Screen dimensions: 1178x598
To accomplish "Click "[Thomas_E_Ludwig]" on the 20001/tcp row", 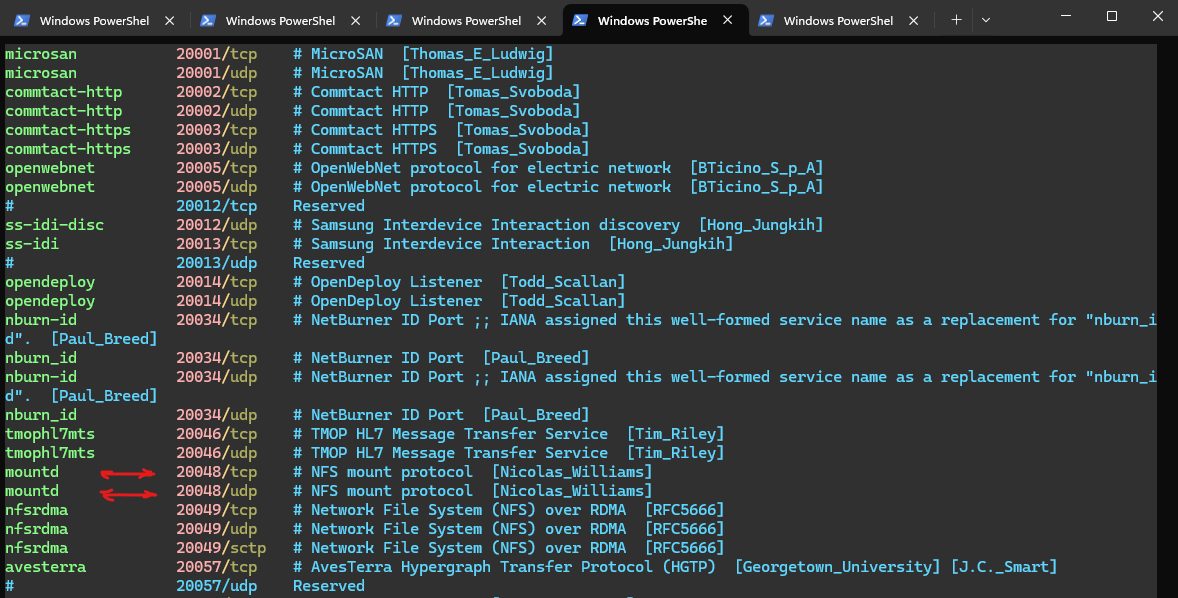I will coord(478,54).
